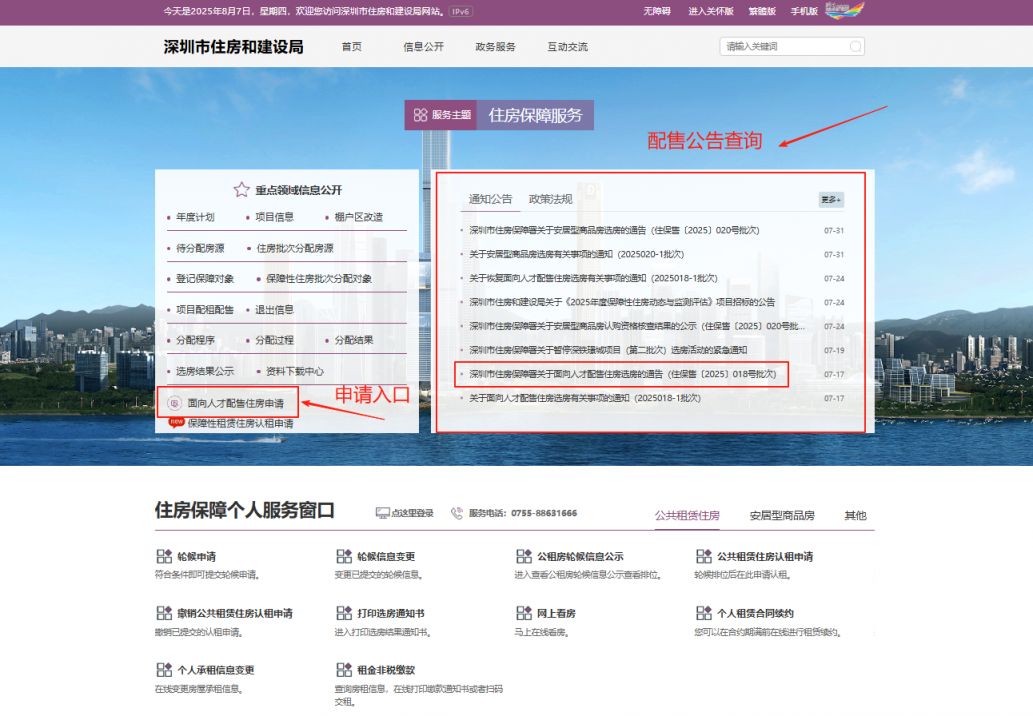Open notice 关于恢复面向人才配售住房选房有关事项的通知
The height and width of the screenshot is (716, 1033).
pos(593,278)
